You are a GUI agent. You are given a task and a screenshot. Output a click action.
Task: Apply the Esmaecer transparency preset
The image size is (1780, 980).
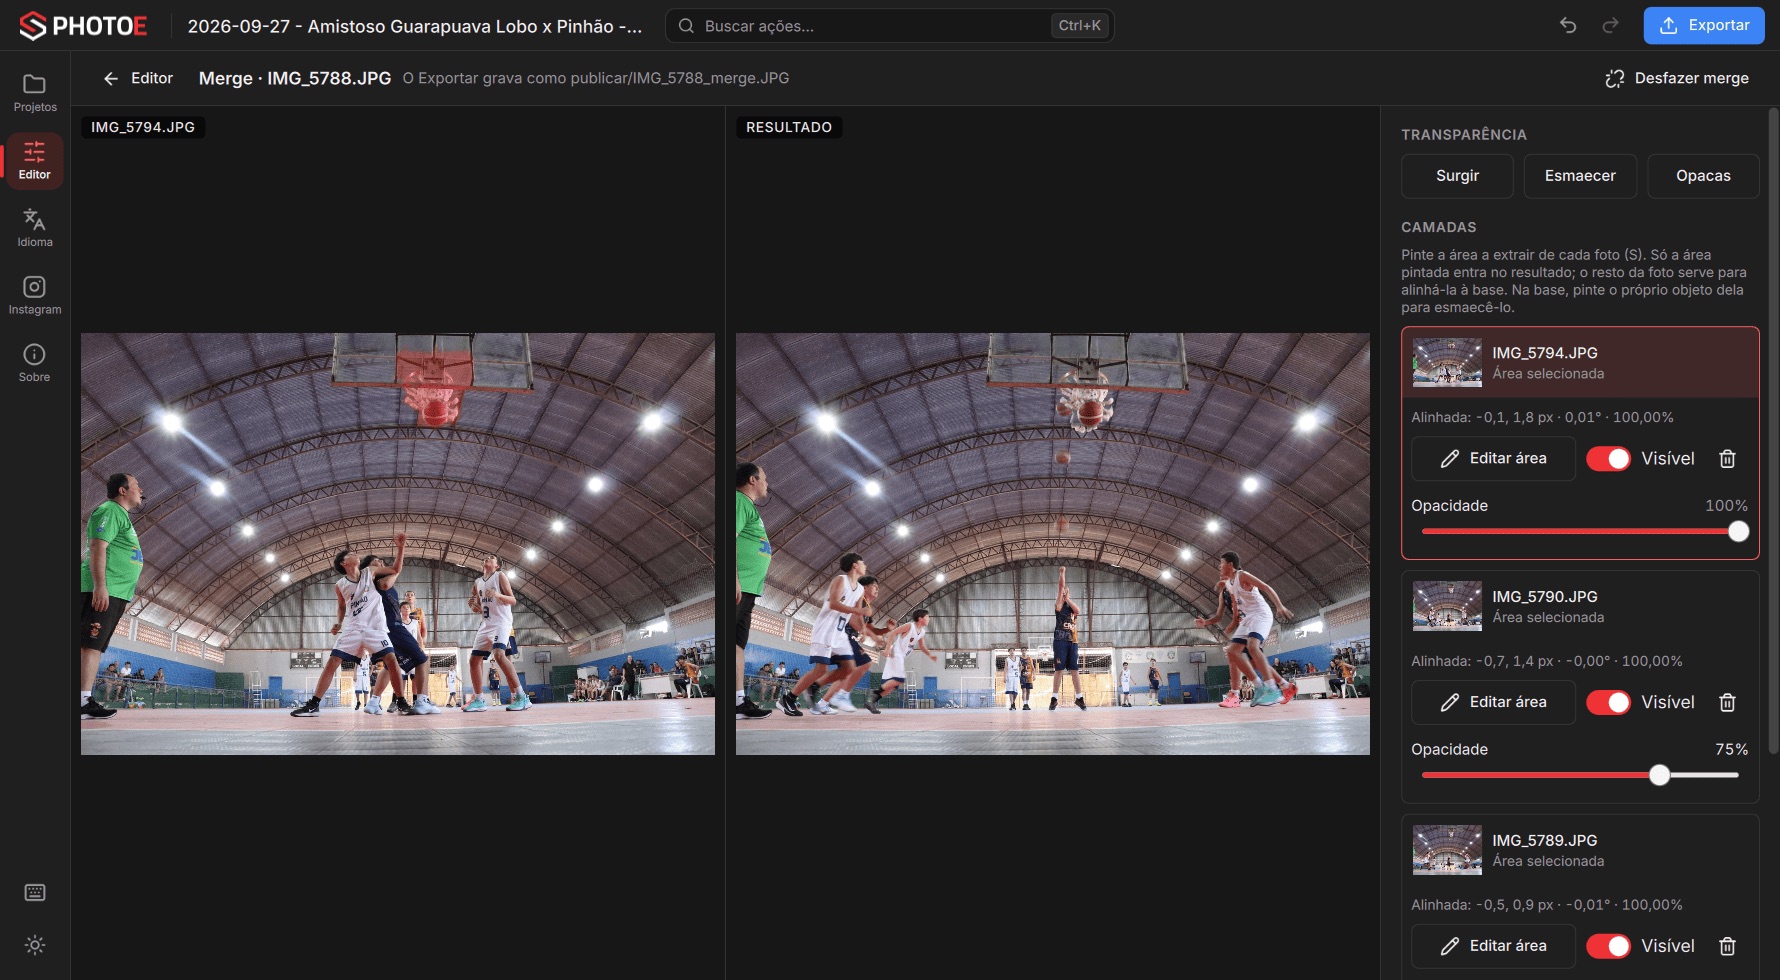[1580, 176]
